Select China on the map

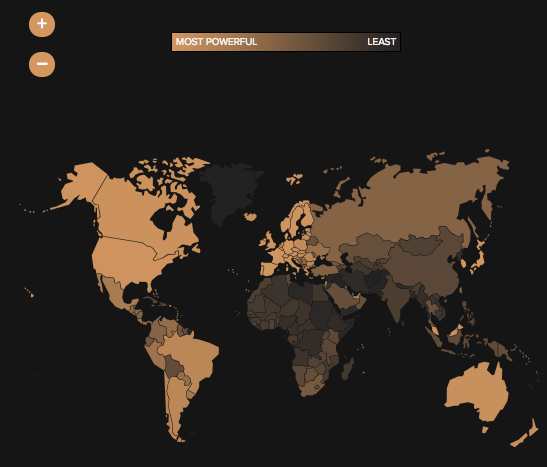[x=426, y=269]
